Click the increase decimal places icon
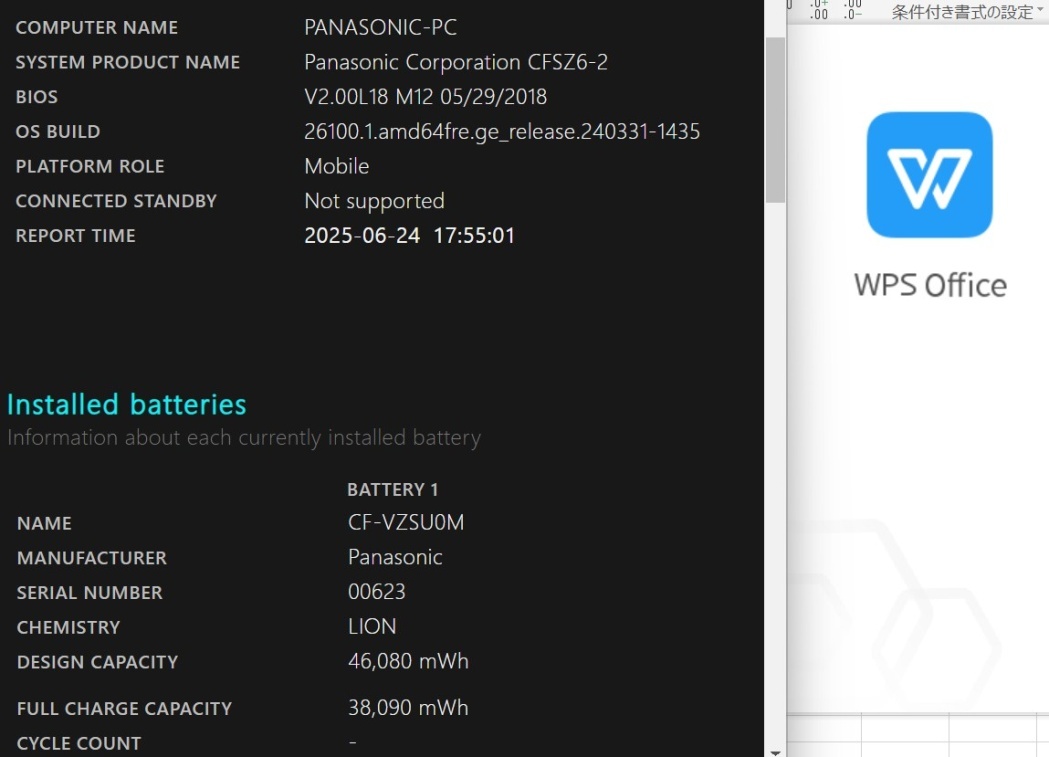The height and width of the screenshot is (757, 1049). (x=819, y=10)
